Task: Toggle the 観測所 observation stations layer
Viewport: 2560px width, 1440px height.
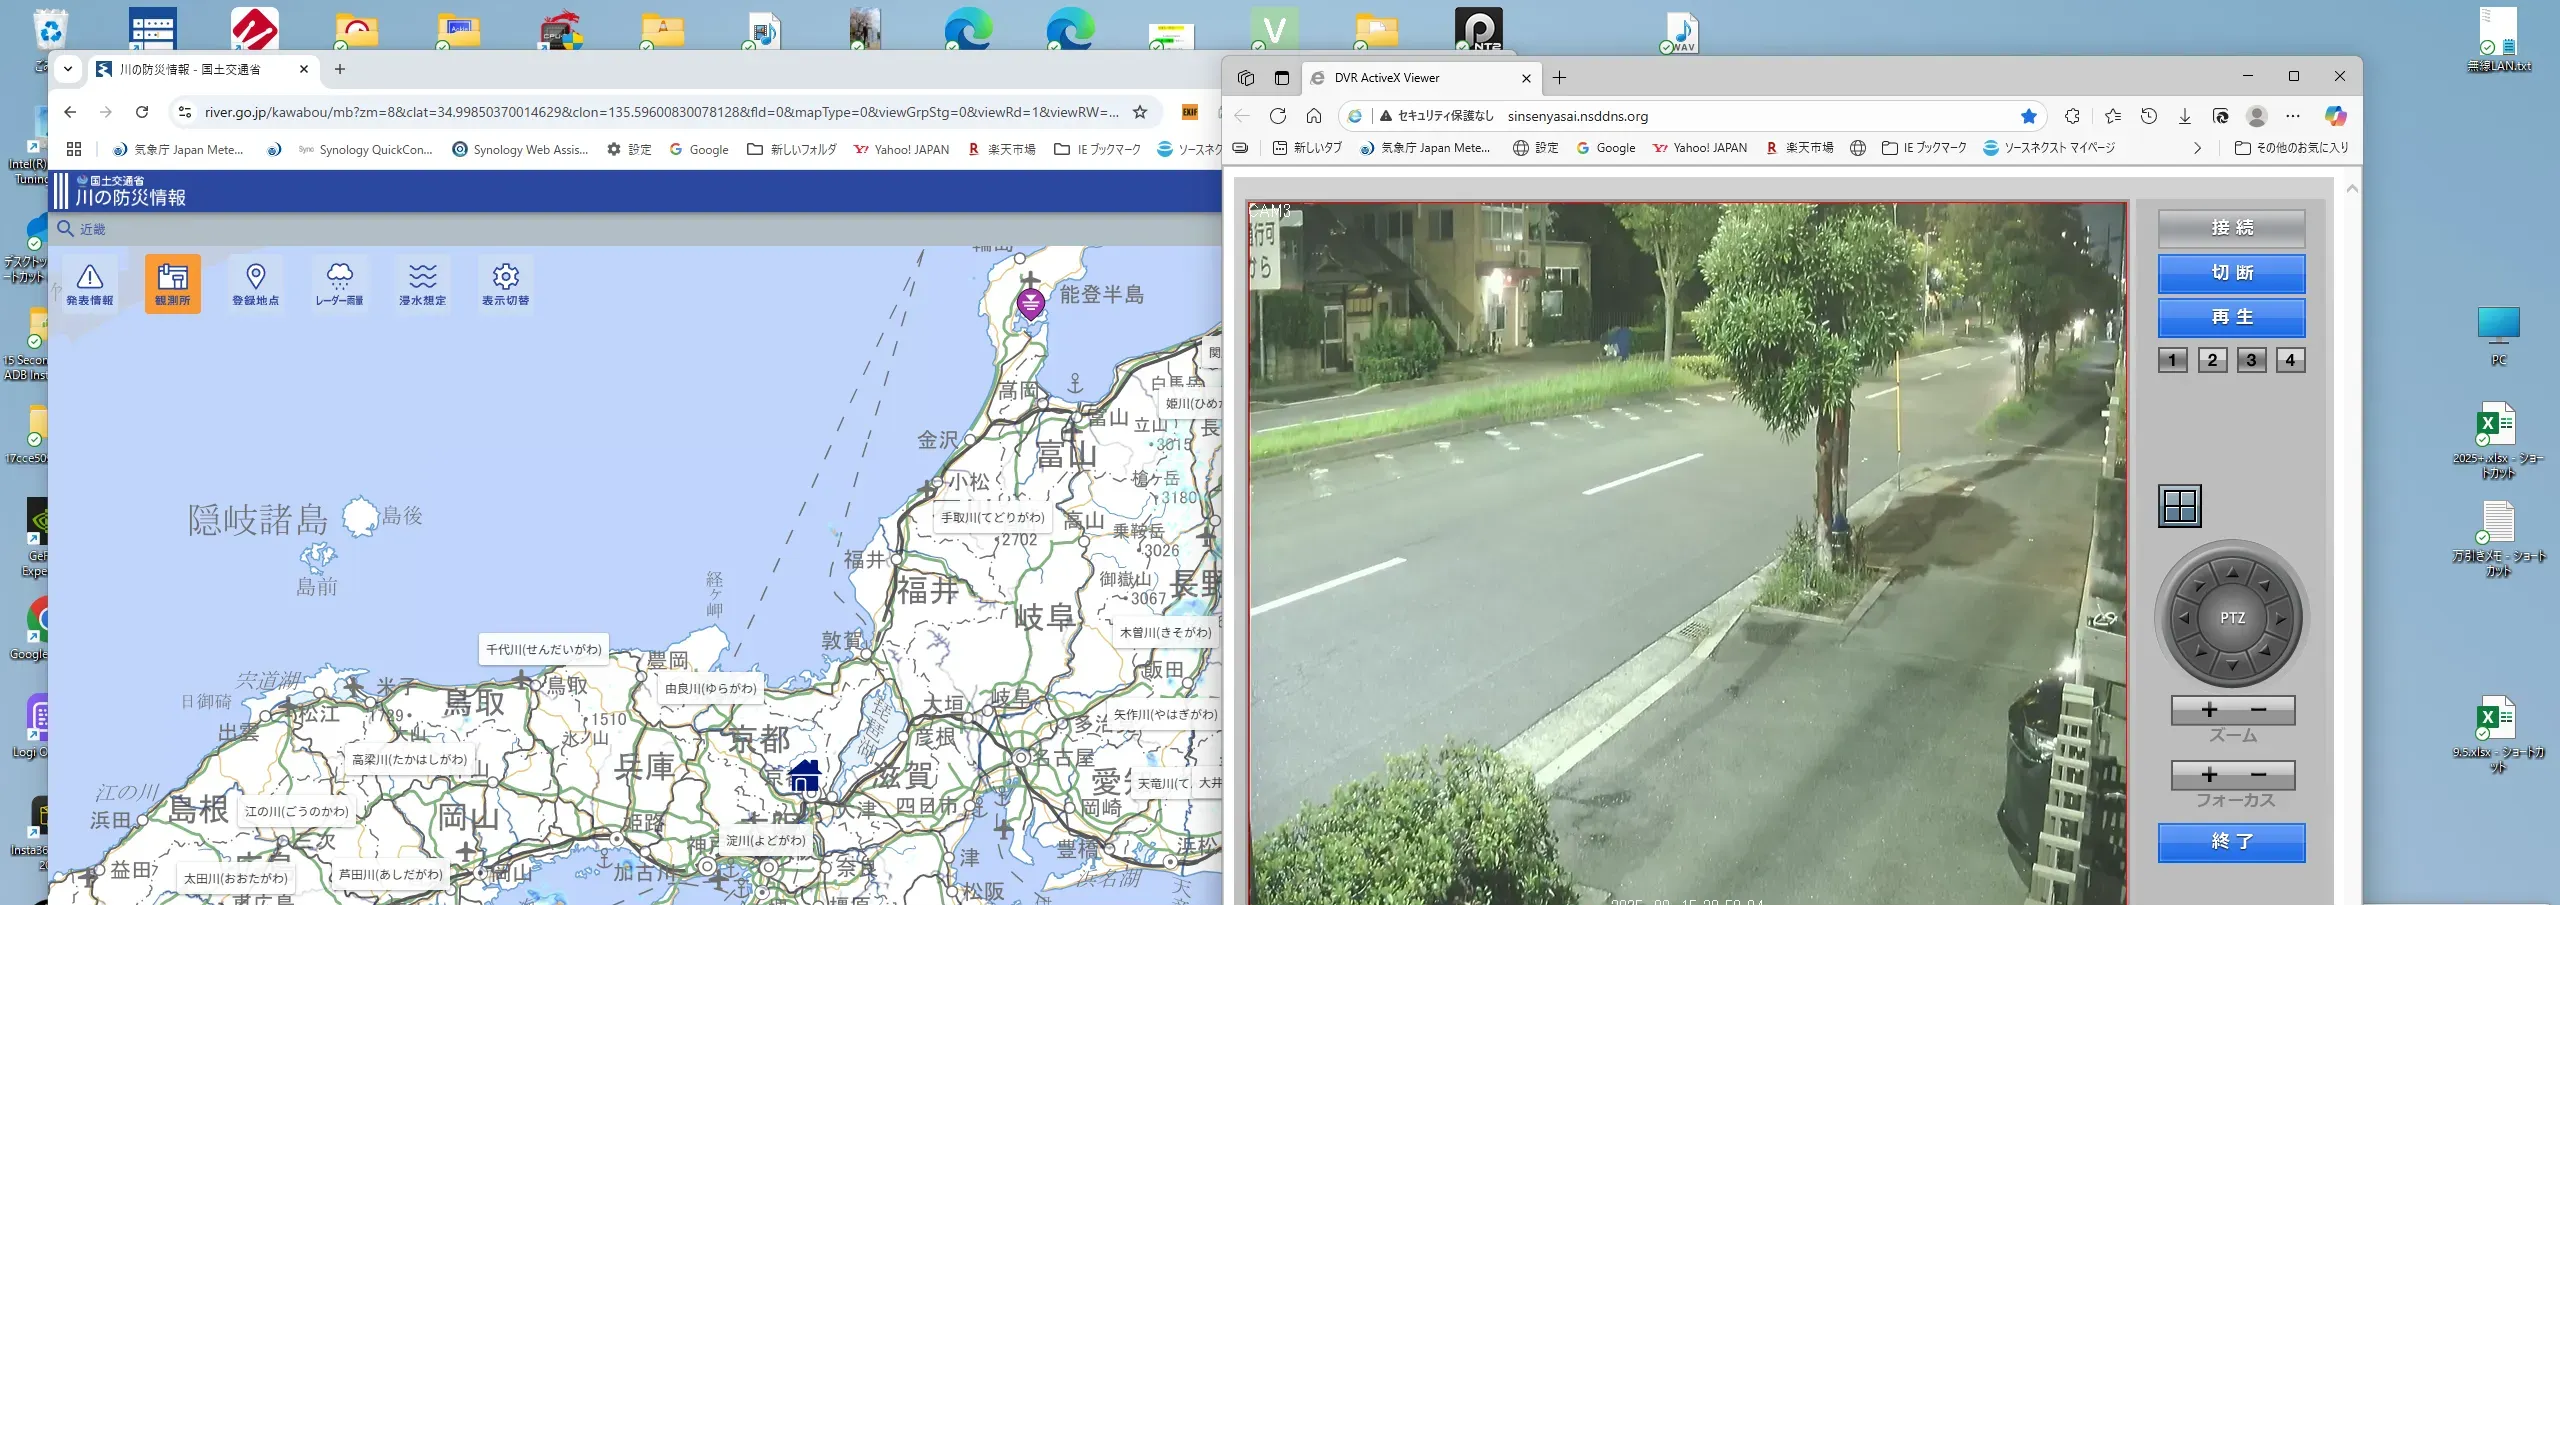Action: 172,284
